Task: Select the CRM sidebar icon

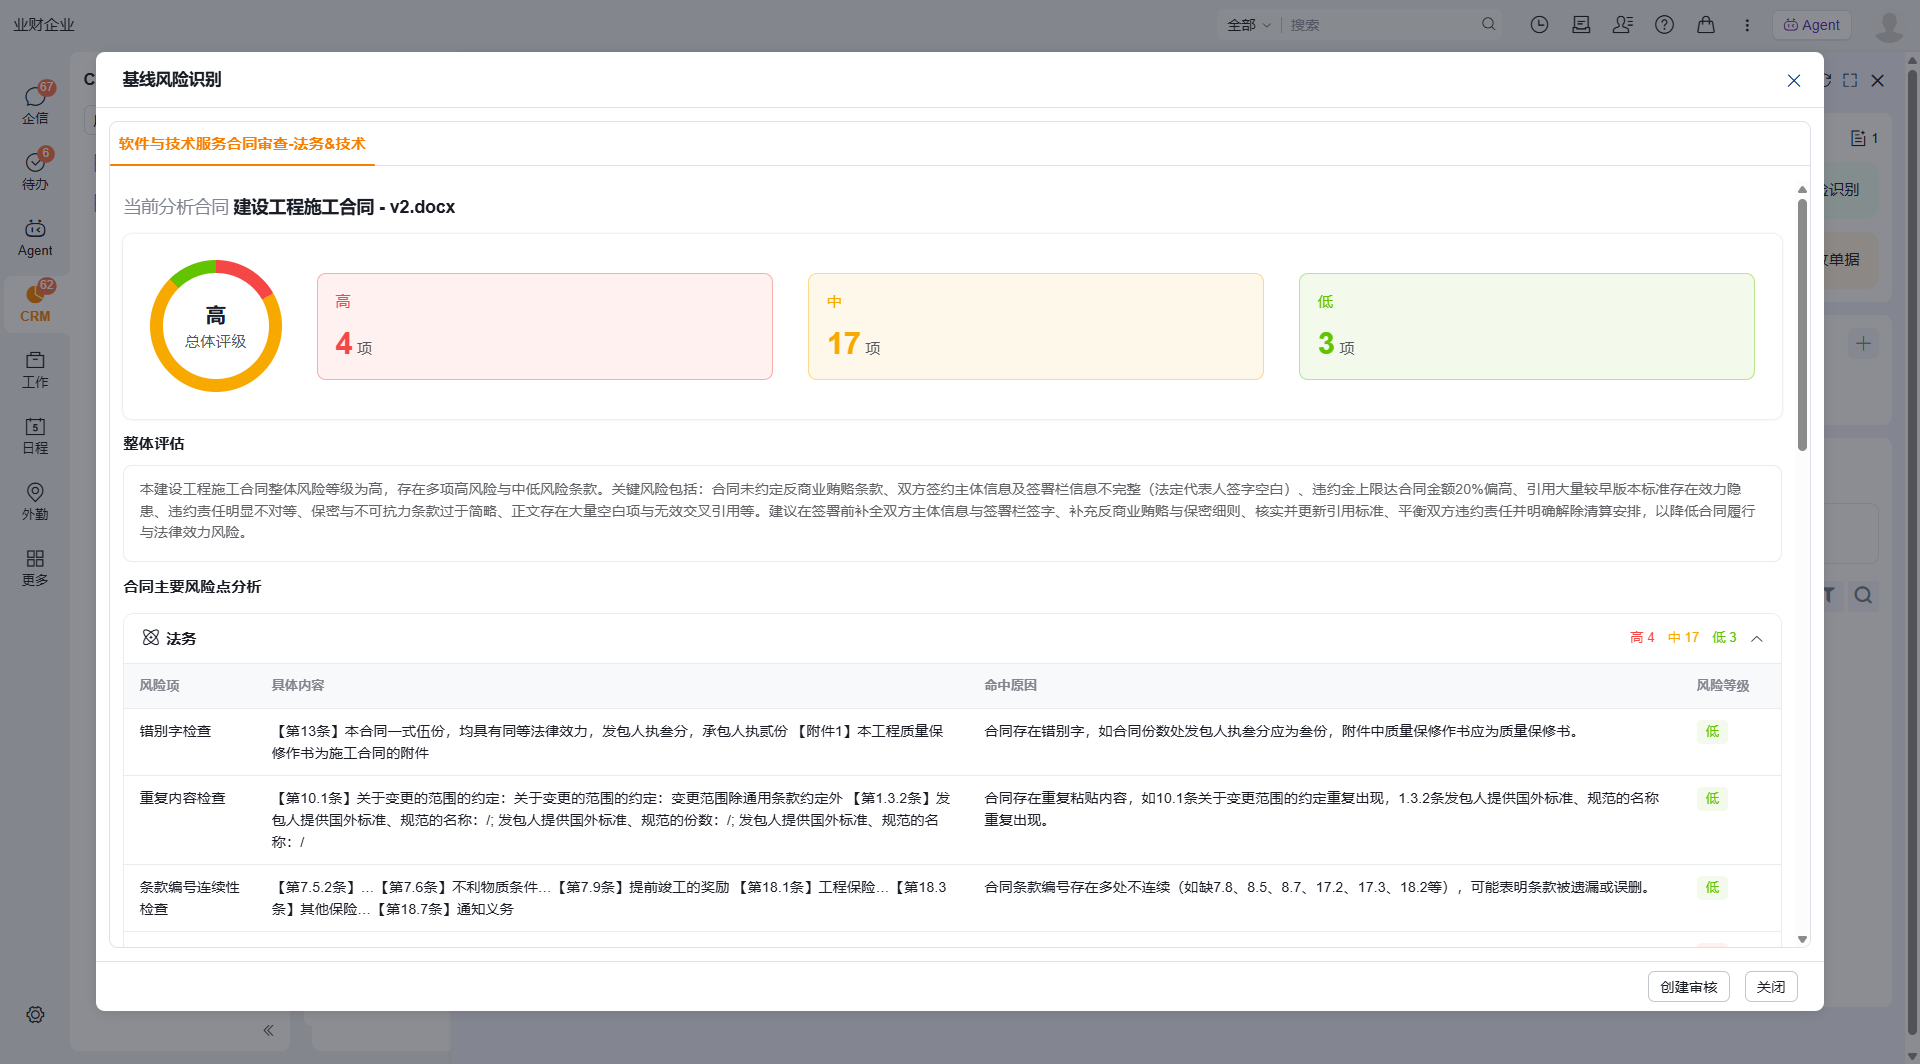Action: (x=35, y=302)
